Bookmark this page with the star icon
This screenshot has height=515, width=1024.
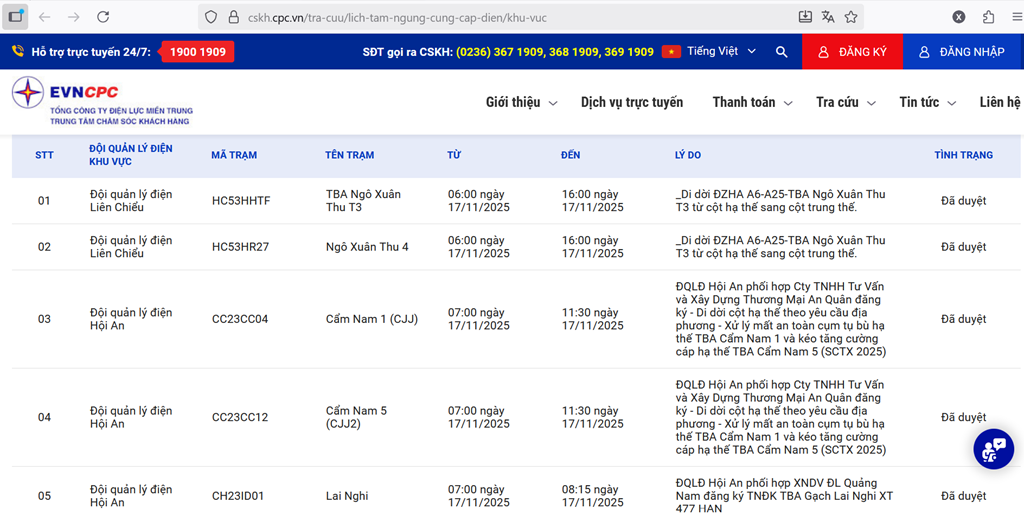[851, 17]
